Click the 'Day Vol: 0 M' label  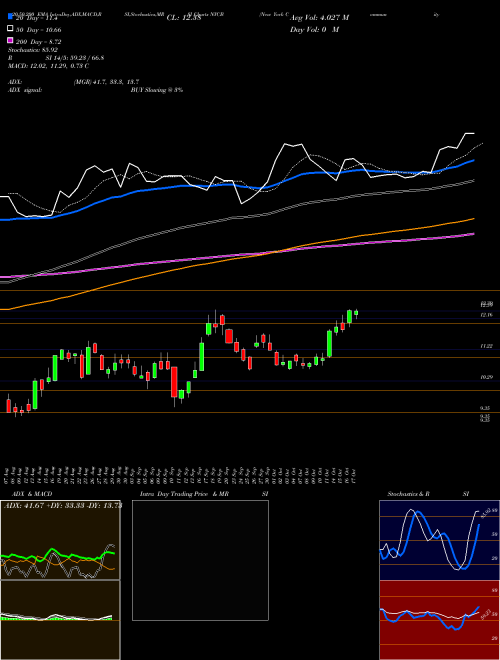[x=314, y=30]
